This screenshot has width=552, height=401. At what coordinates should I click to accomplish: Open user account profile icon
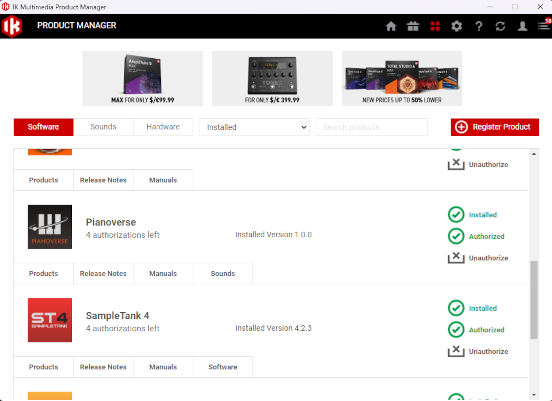pyautogui.click(x=522, y=26)
